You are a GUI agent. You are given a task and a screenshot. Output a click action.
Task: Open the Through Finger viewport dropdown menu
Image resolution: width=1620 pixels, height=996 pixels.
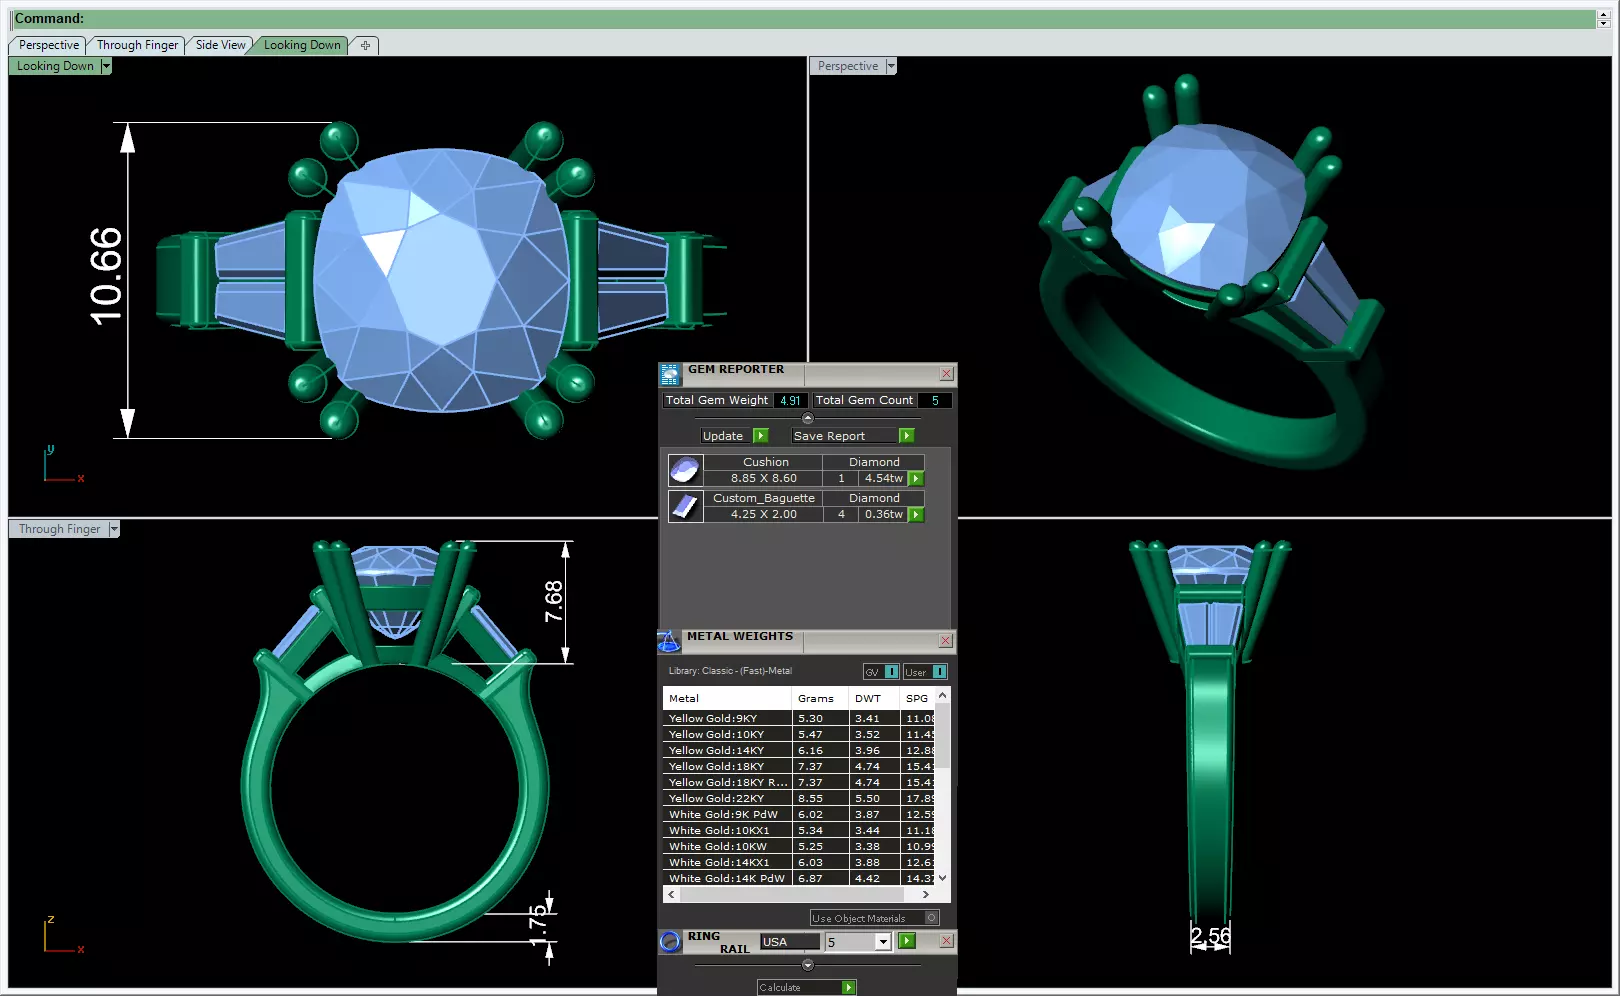(x=114, y=529)
